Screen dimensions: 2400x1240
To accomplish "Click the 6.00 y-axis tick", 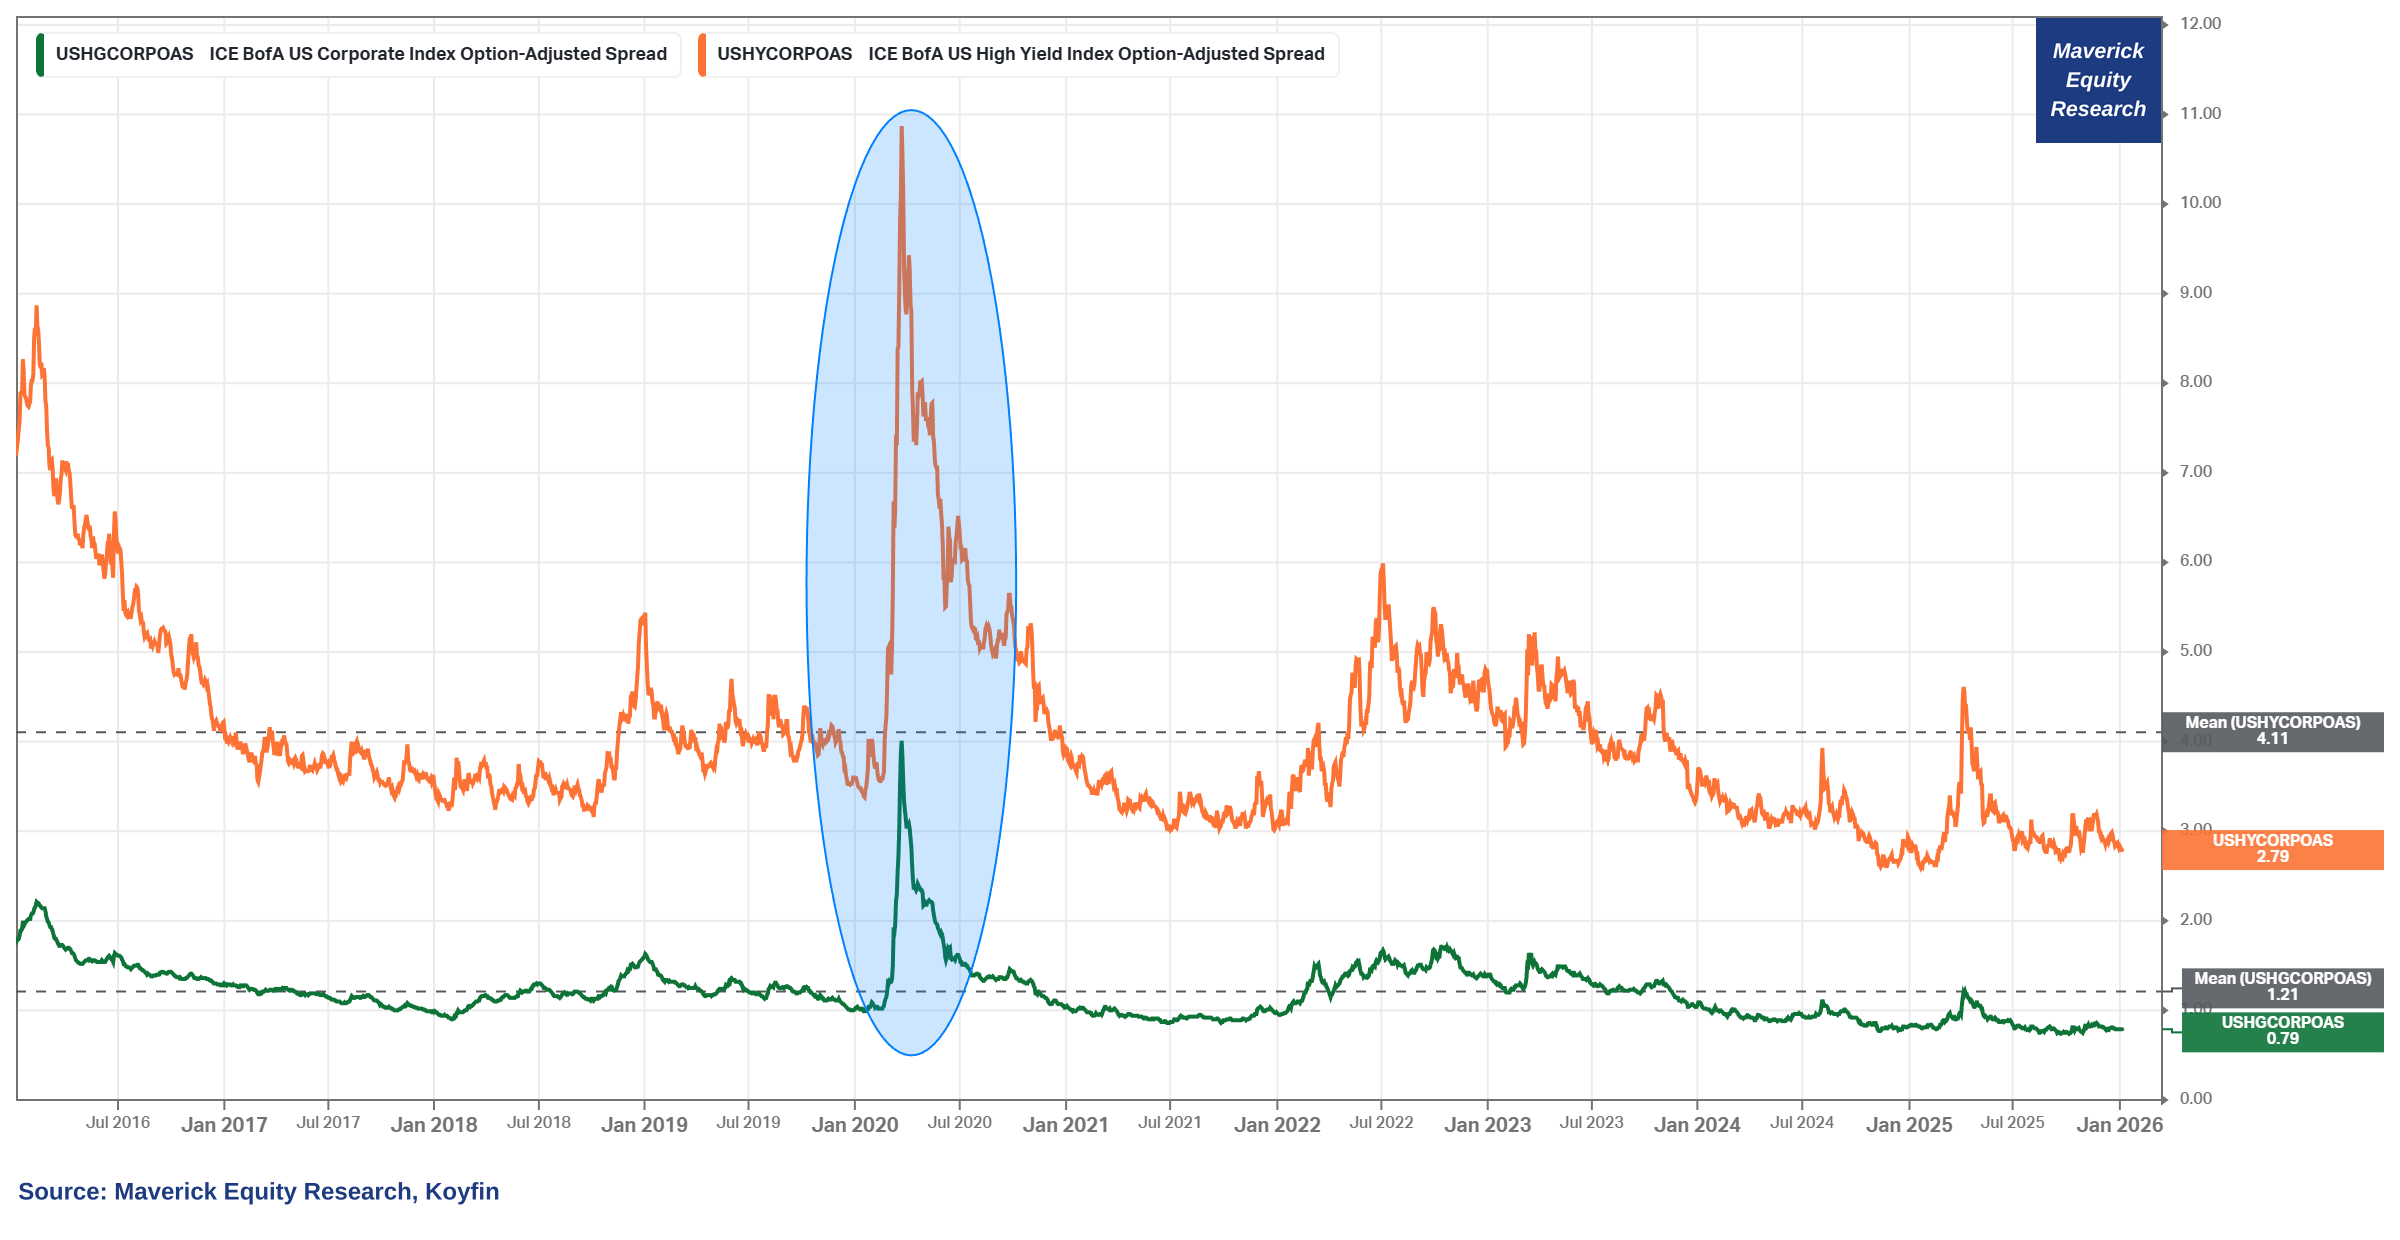I will pos(2195,561).
